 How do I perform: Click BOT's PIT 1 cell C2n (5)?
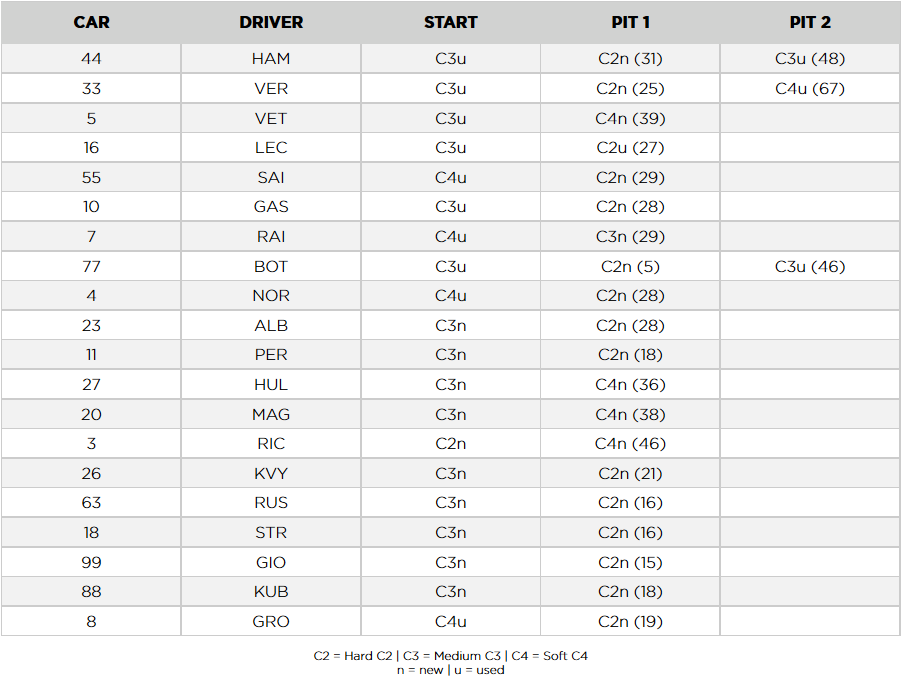pos(630,267)
